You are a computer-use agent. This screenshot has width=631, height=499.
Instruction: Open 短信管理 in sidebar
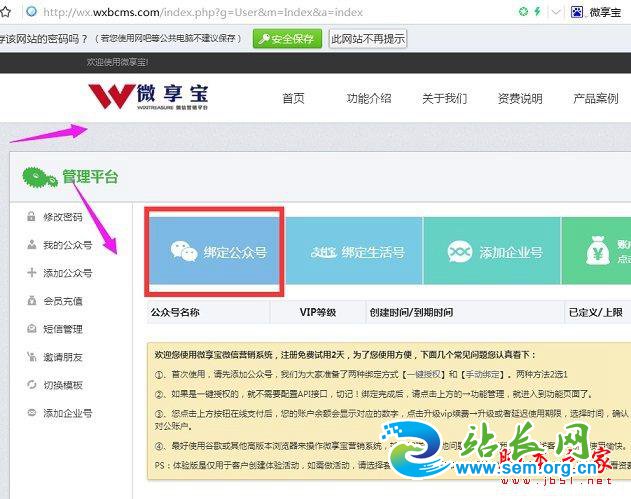pyautogui.click(x=63, y=329)
